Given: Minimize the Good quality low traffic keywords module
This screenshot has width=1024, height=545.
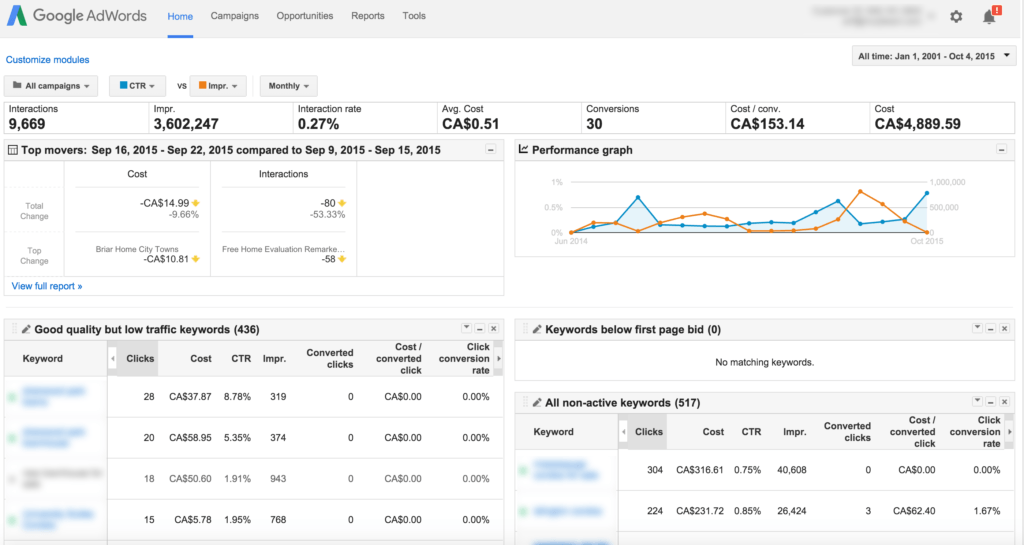Looking at the screenshot, I should pyautogui.click(x=479, y=329).
